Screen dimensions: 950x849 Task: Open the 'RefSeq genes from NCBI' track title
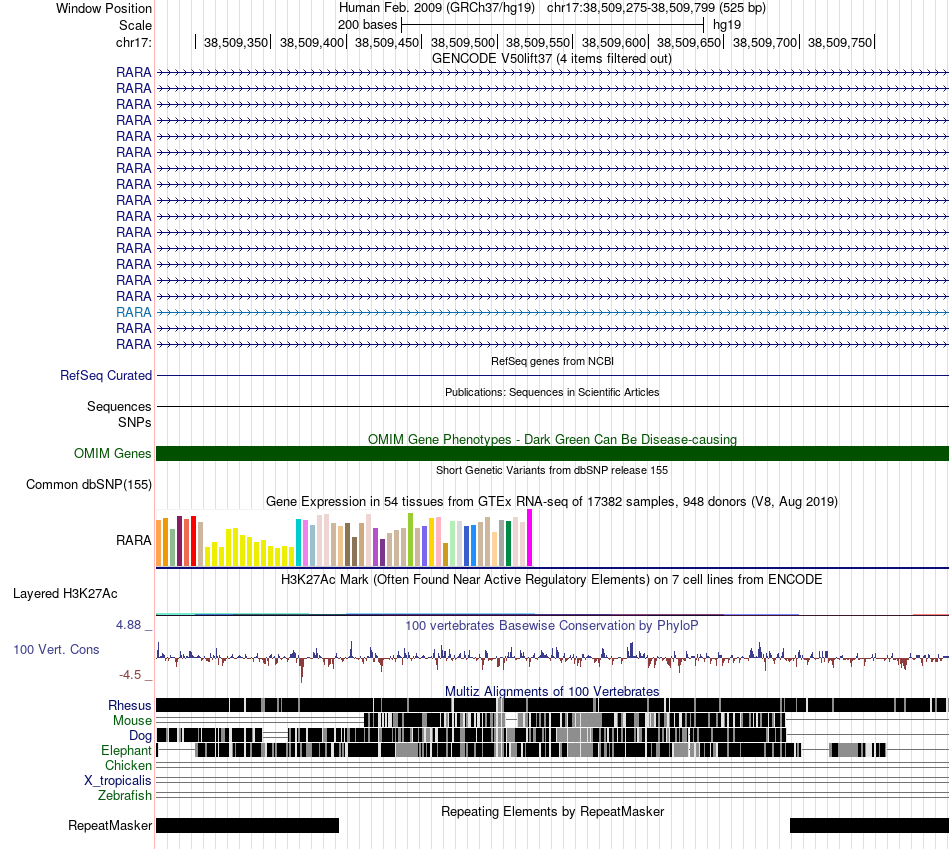click(x=552, y=361)
